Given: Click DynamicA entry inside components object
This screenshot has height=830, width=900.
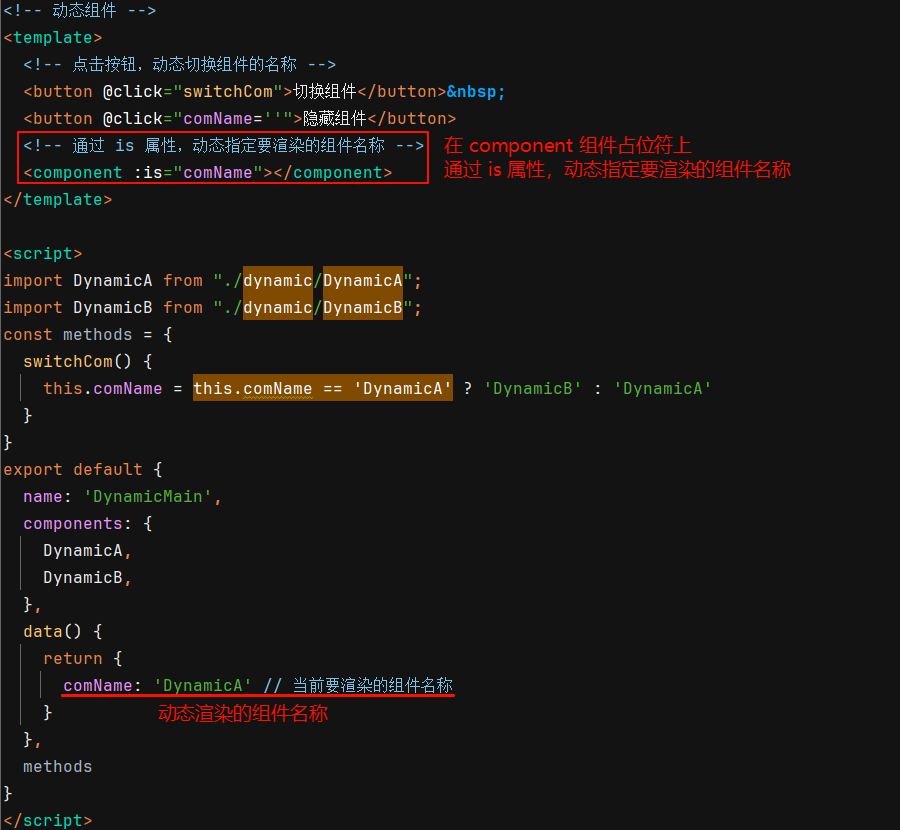Looking at the screenshot, I should pyautogui.click(x=83, y=550).
